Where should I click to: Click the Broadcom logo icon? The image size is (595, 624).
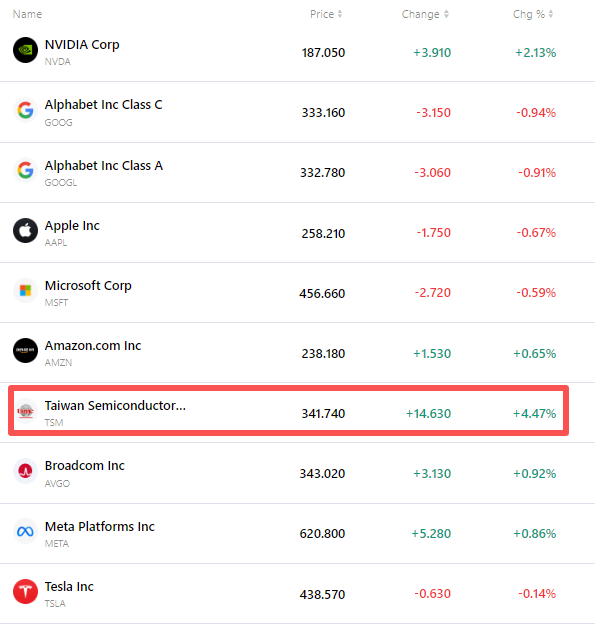(x=25, y=471)
